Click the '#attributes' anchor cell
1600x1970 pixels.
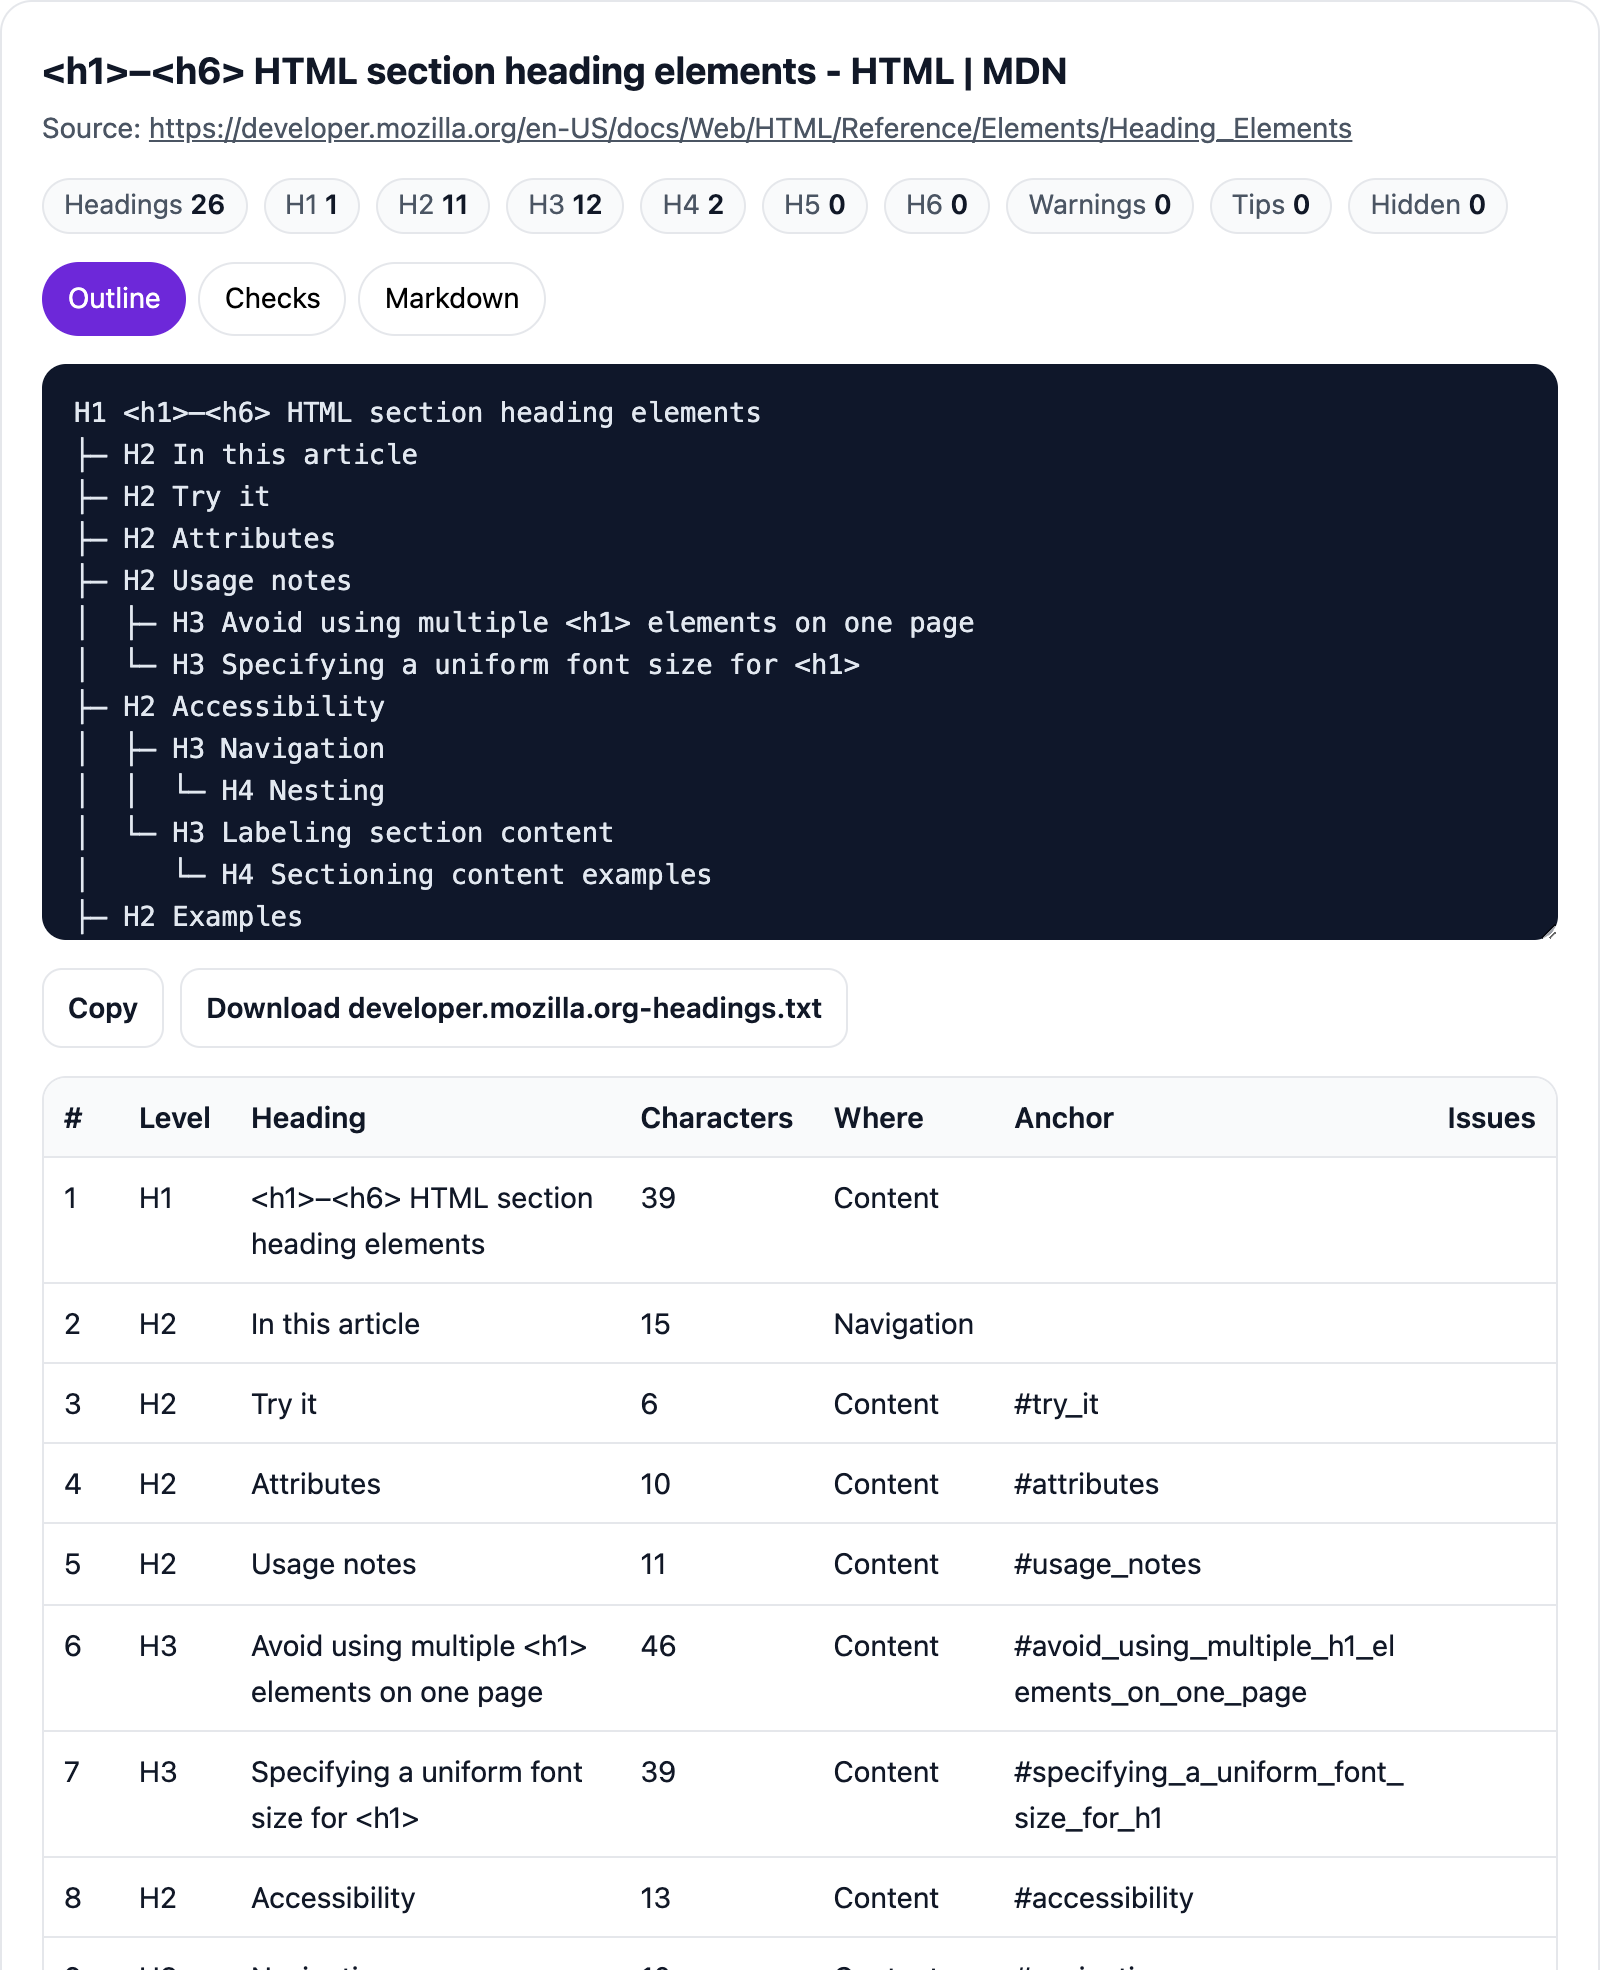click(1087, 1484)
